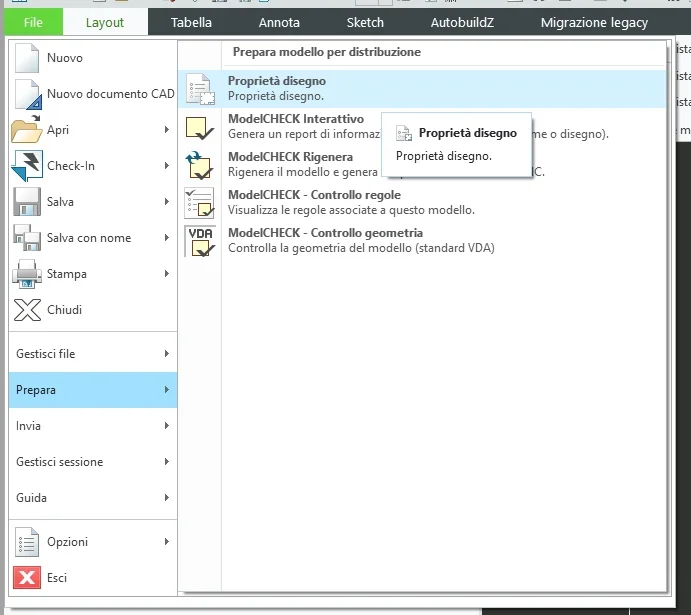691x615 pixels.
Task: Click the Nuovo document icon
Action: click(x=27, y=58)
